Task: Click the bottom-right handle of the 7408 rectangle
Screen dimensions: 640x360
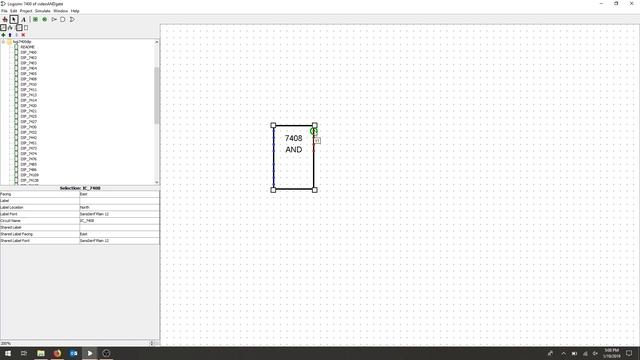Action: 315,190
